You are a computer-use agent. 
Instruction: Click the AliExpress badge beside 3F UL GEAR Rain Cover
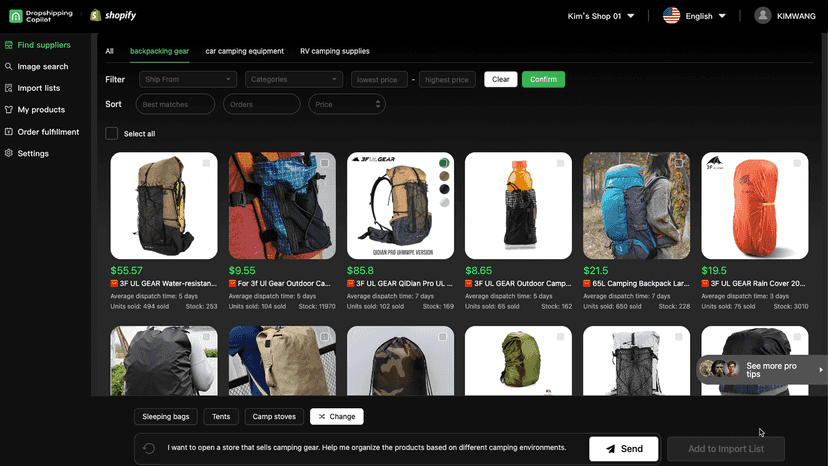705,284
